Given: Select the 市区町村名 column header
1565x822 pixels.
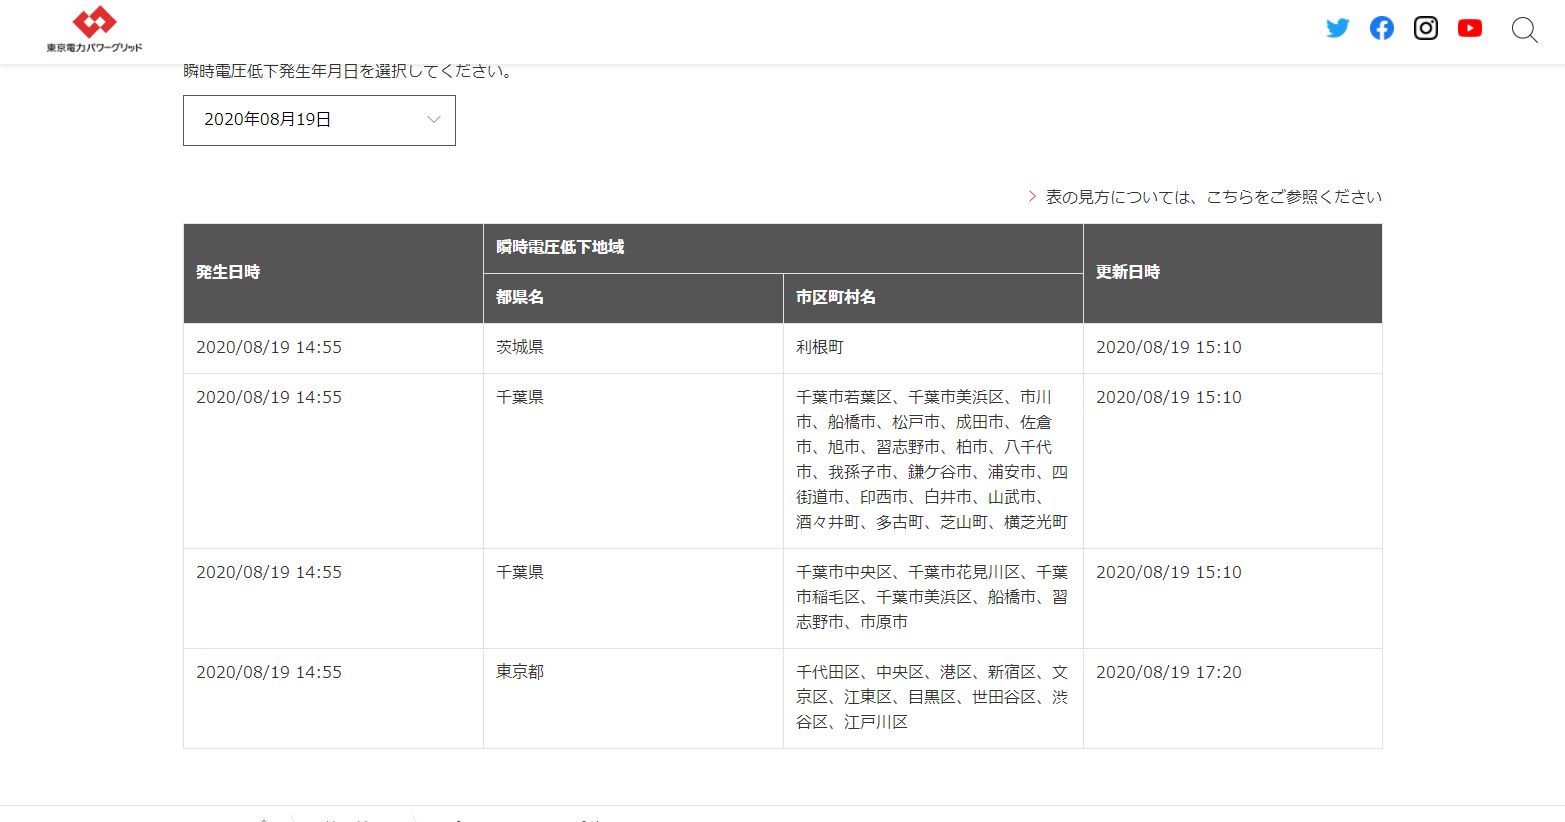Looking at the screenshot, I should (835, 297).
